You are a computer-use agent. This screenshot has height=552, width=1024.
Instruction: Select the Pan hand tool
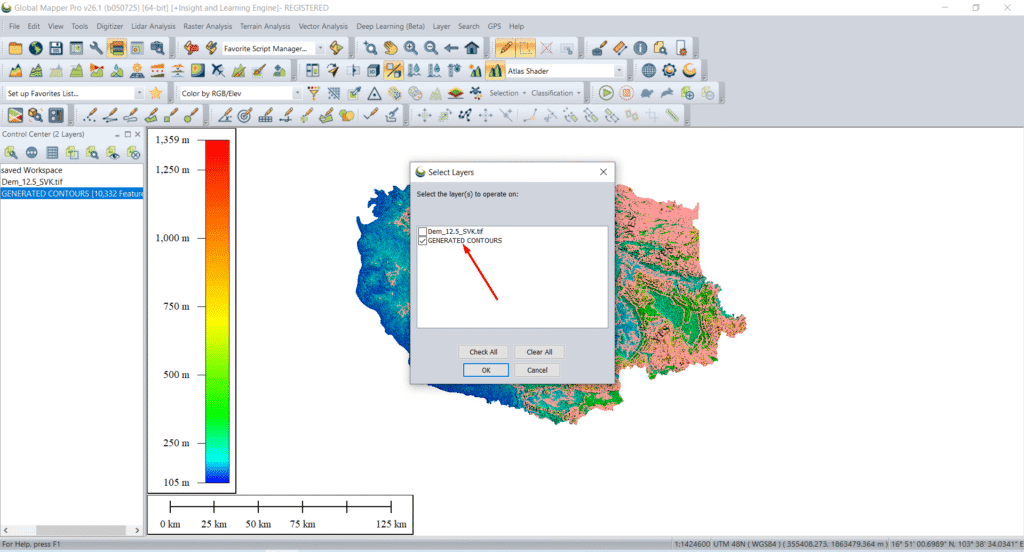click(x=391, y=48)
